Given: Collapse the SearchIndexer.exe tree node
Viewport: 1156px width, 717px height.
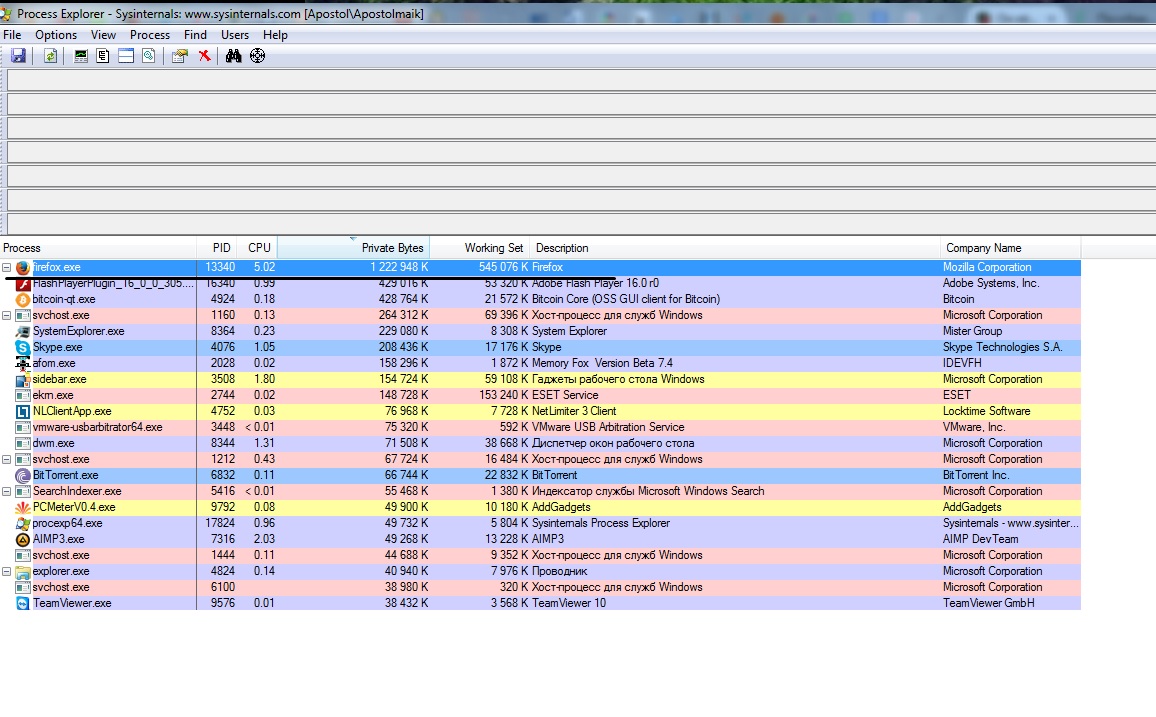Looking at the screenshot, I should [x=7, y=492].
